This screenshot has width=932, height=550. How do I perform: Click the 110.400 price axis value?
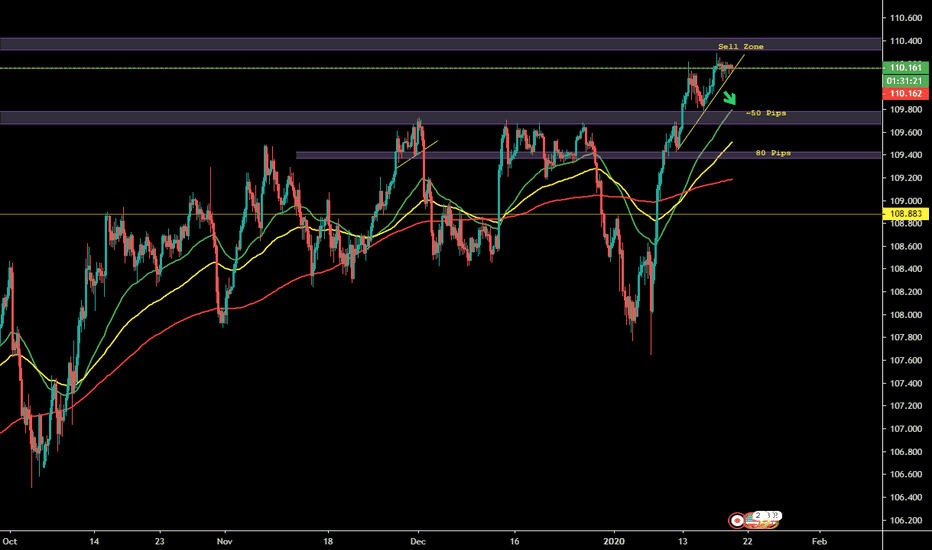[904, 41]
